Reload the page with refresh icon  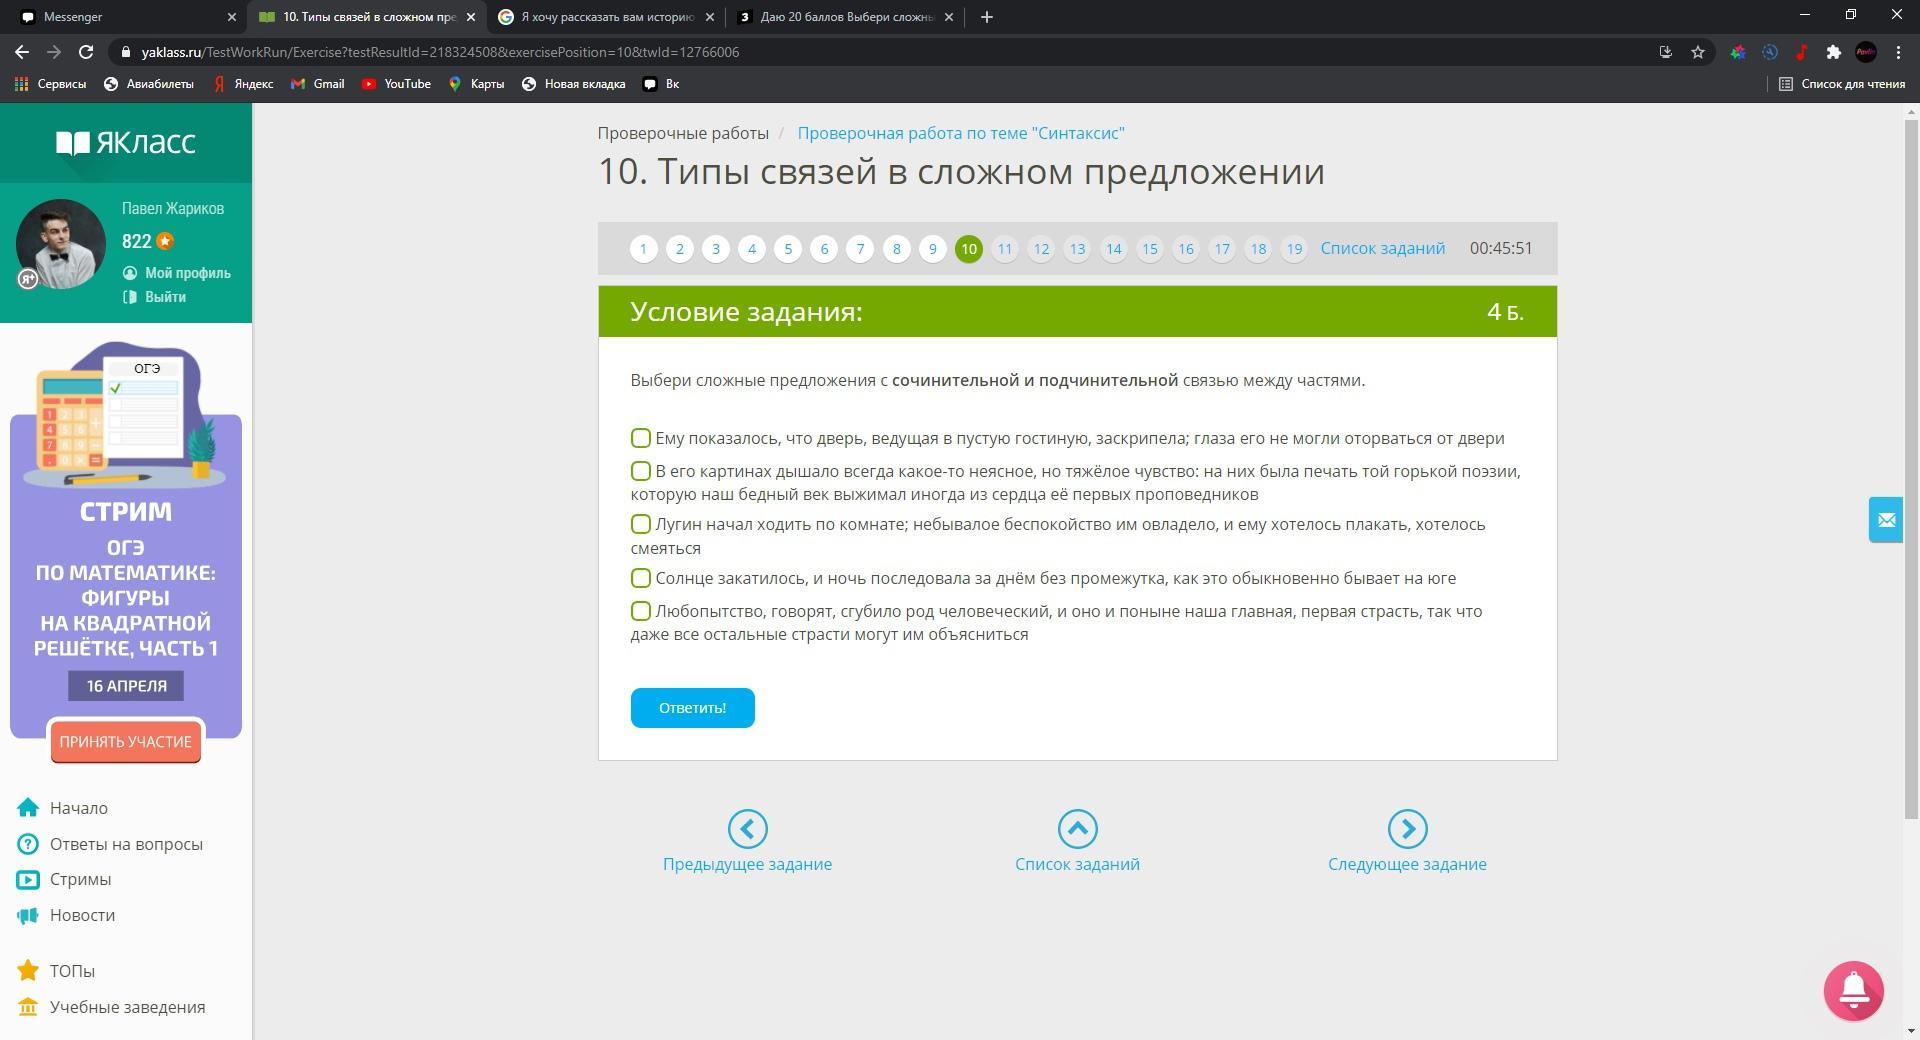coord(86,52)
